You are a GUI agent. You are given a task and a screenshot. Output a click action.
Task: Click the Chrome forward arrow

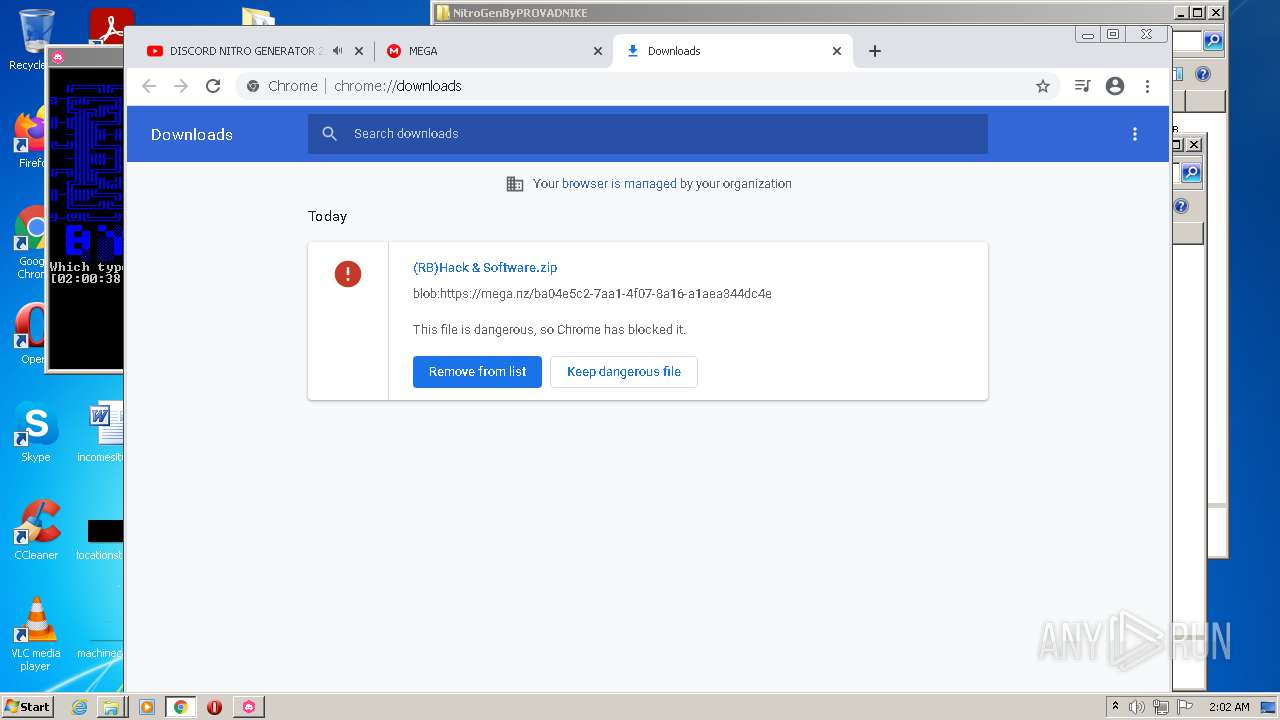click(x=181, y=86)
